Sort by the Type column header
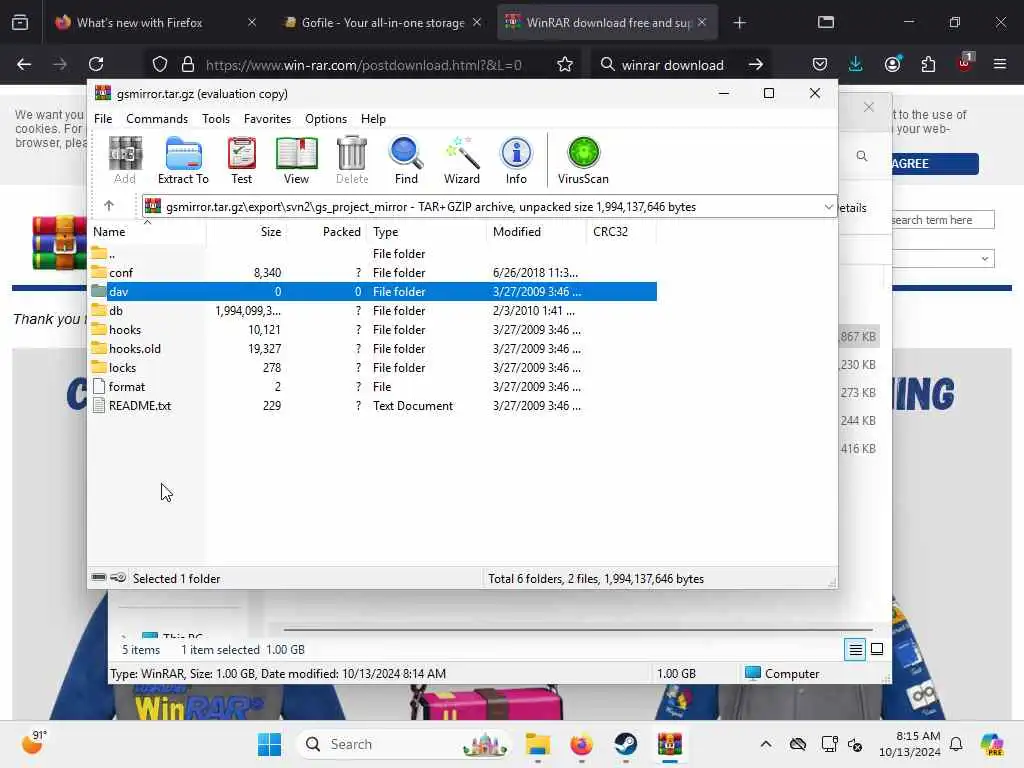The height and width of the screenshot is (768, 1024). coord(426,232)
